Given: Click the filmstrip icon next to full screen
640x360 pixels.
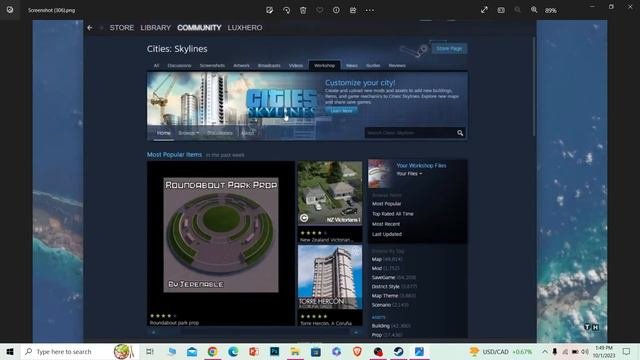Looking at the screenshot, I should [501, 10].
